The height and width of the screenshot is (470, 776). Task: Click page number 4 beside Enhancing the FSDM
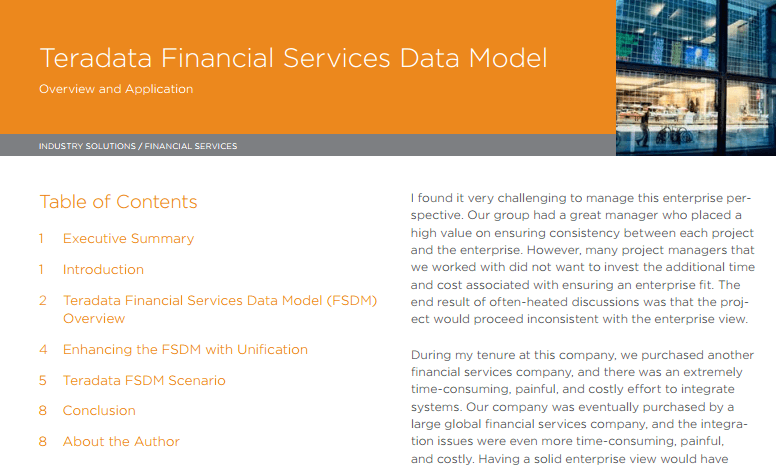pyautogui.click(x=43, y=349)
